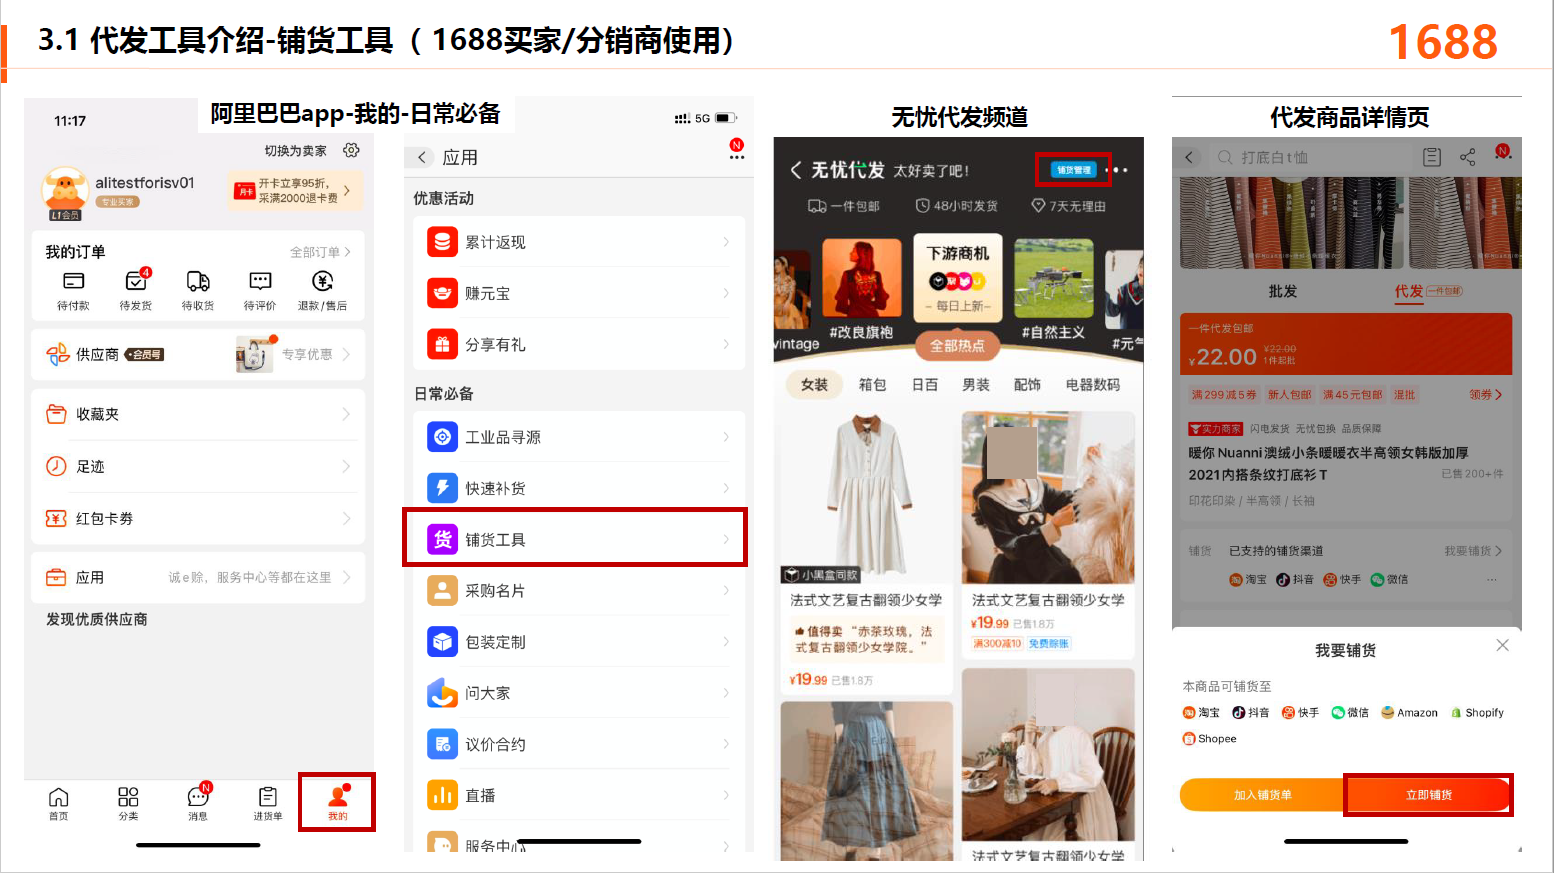
Task: Open the 下游商机 card
Action: click(958, 277)
